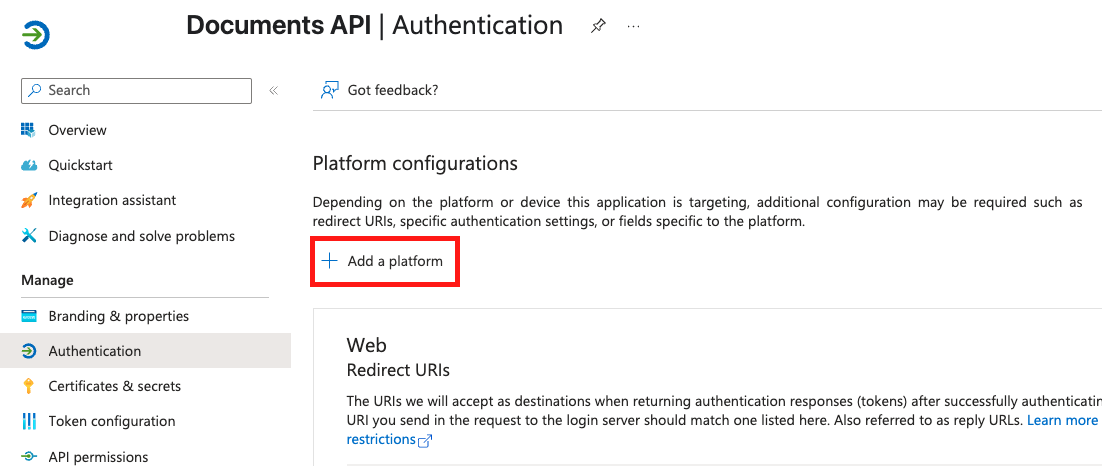Click the Diagnose wrench tools icon
The width and height of the screenshot is (1102, 466).
click(29, 236)
